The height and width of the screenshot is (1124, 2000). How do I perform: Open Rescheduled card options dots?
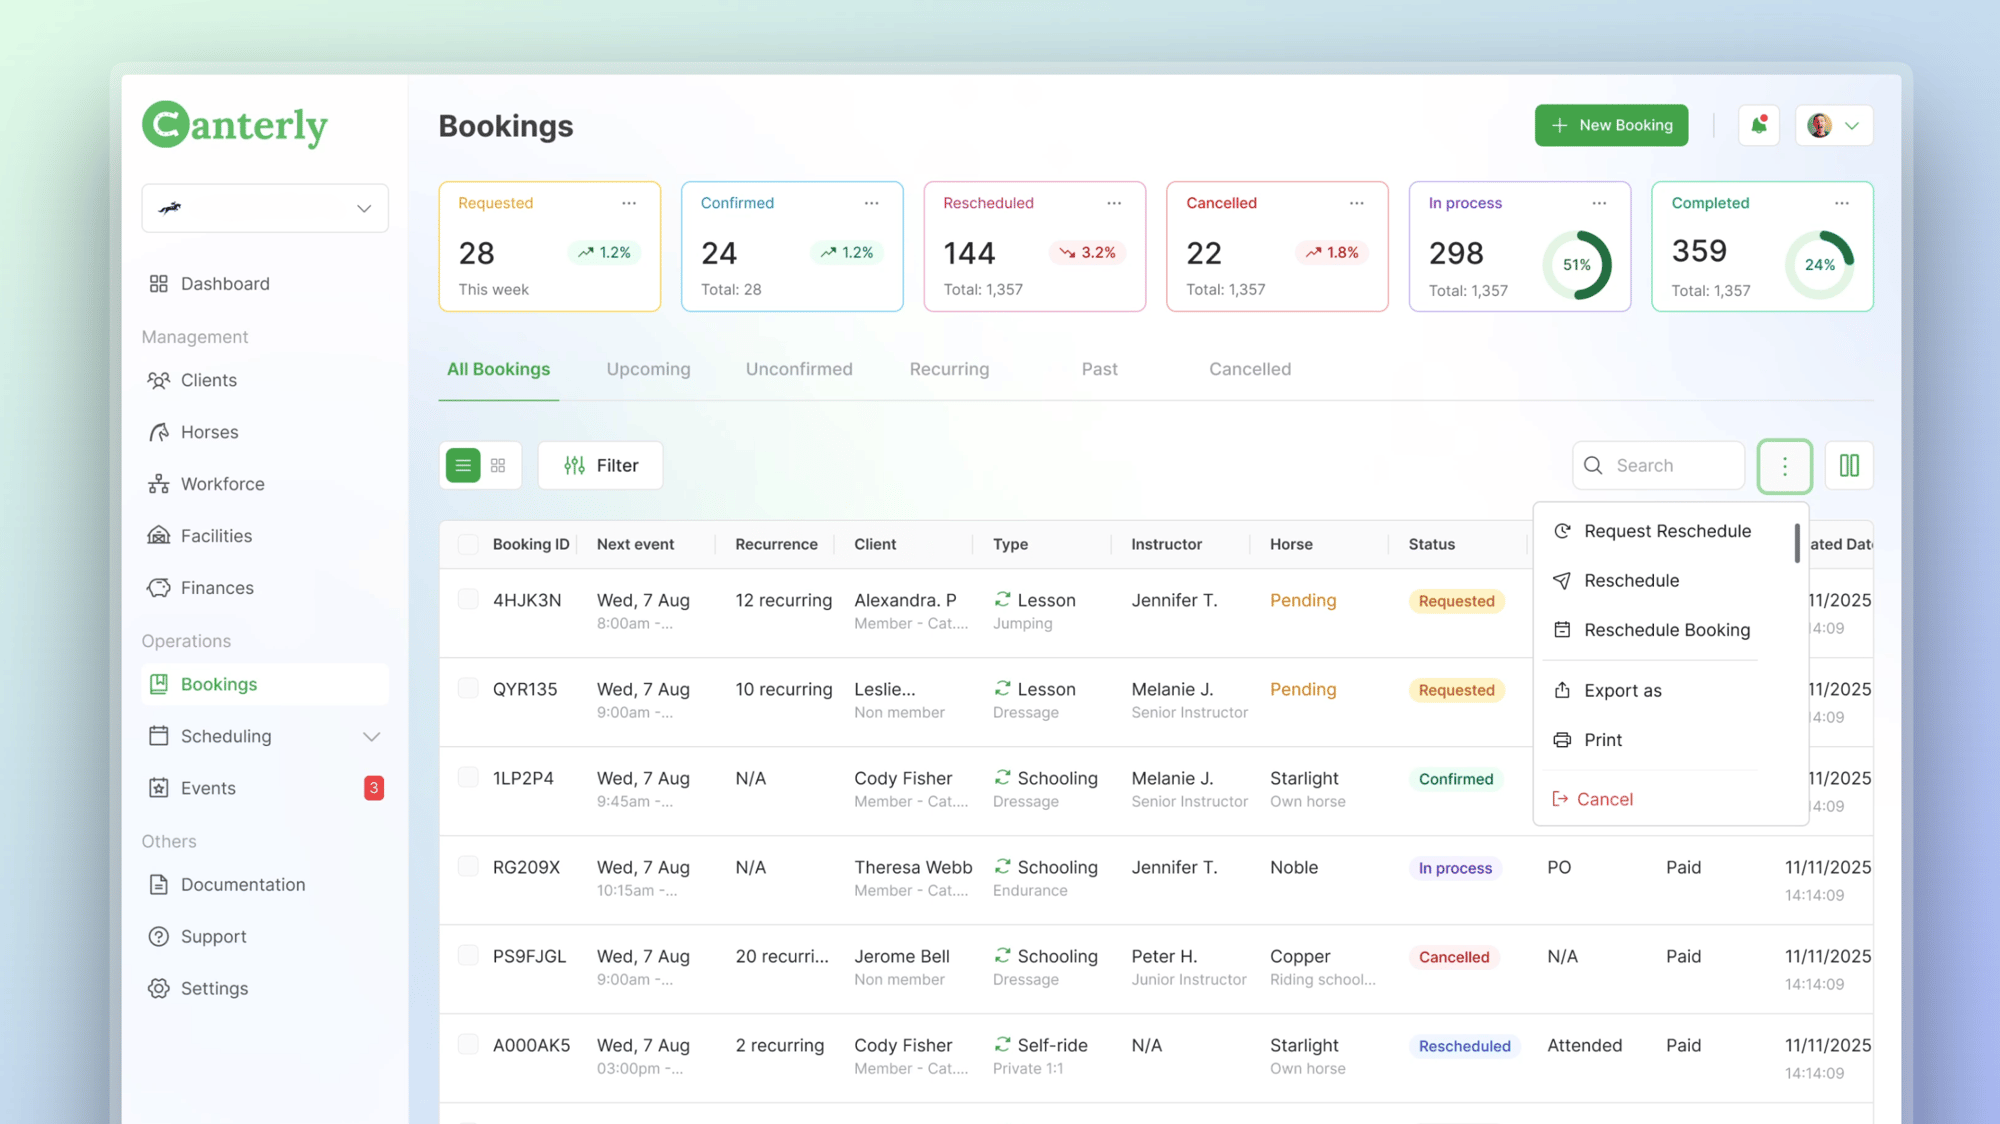click(x=1114, y=203)
